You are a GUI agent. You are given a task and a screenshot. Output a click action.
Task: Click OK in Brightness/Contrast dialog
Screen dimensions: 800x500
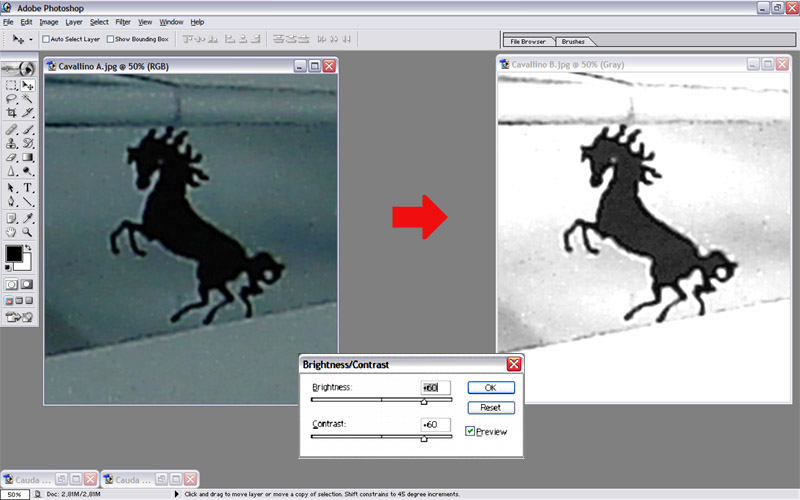pyautogui.click(x=491, y=388)
